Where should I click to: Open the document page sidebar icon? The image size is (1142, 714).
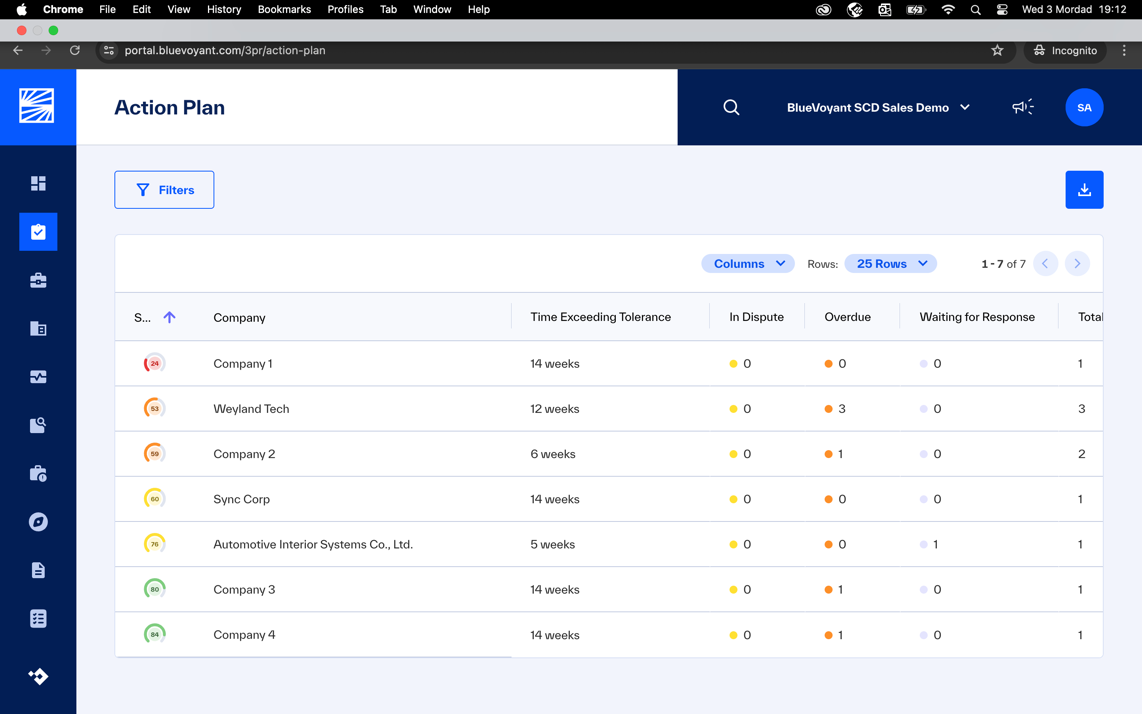[38, 570]
